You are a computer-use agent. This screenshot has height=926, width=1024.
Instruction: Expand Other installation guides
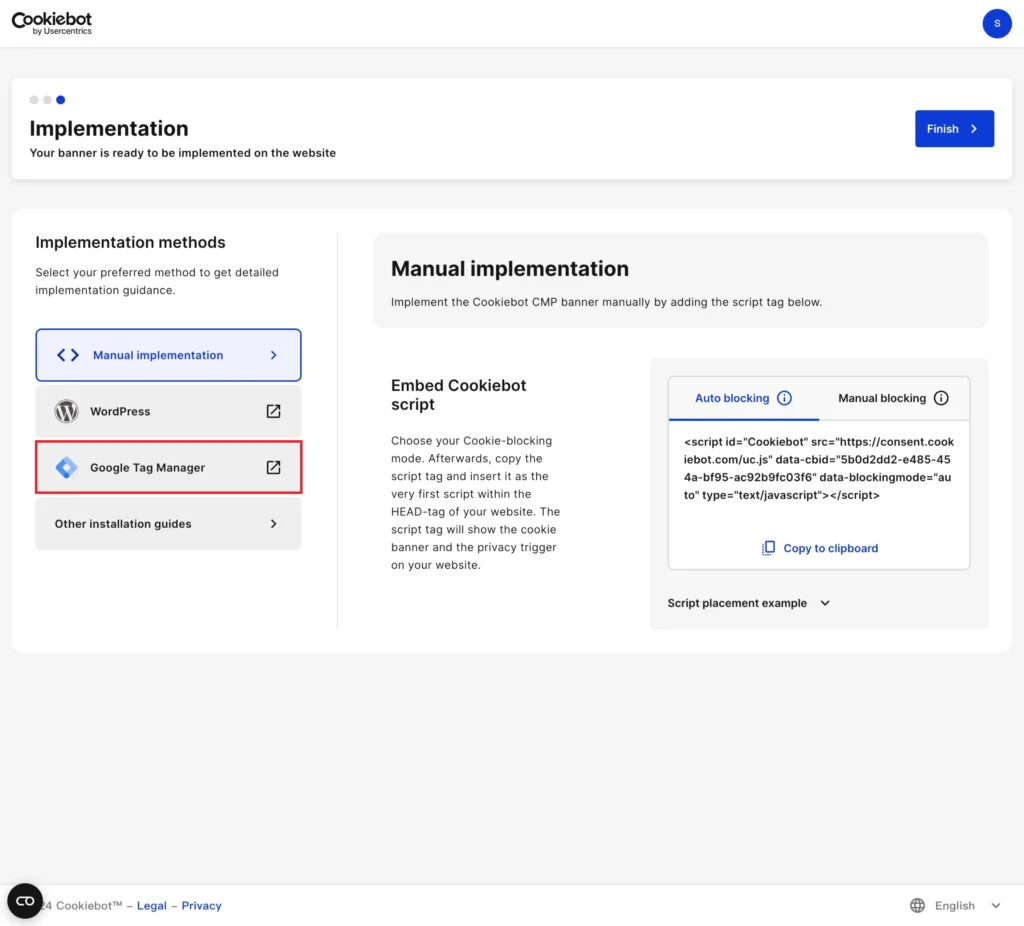point(168,523)
